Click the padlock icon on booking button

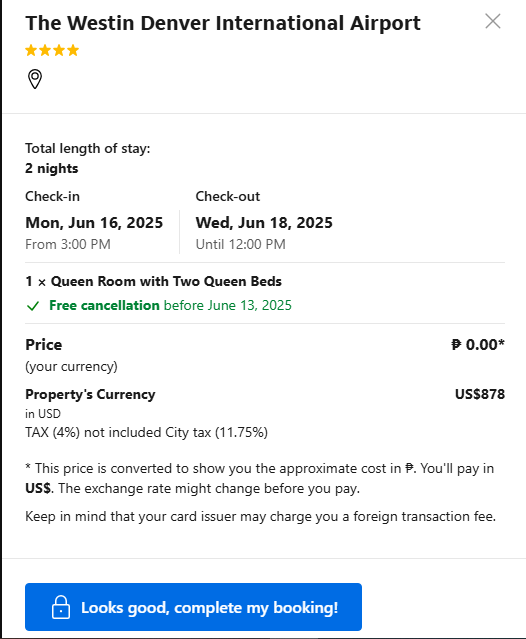61,607
